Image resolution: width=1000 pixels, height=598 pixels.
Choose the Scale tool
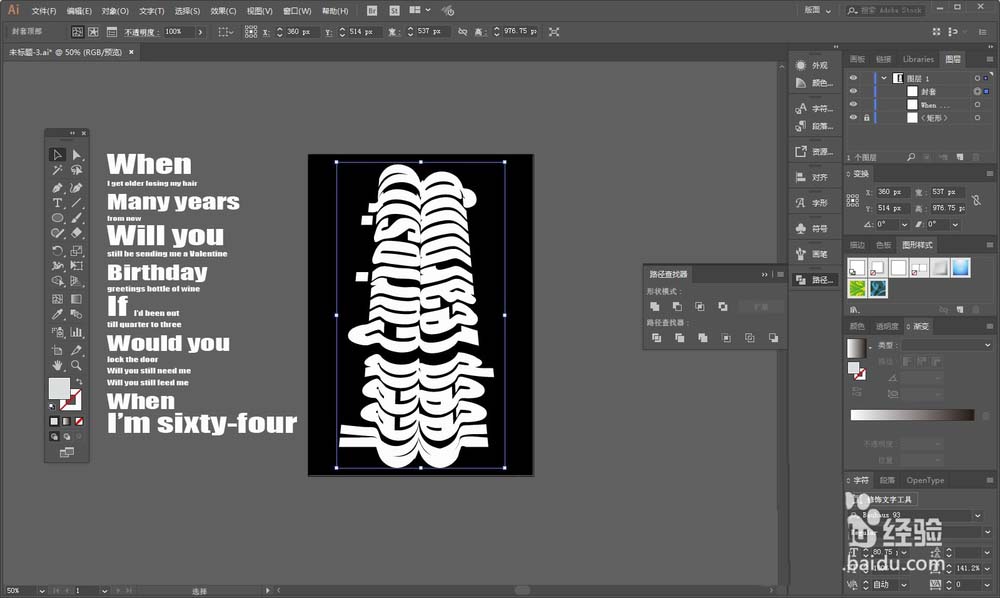[77, 251]
